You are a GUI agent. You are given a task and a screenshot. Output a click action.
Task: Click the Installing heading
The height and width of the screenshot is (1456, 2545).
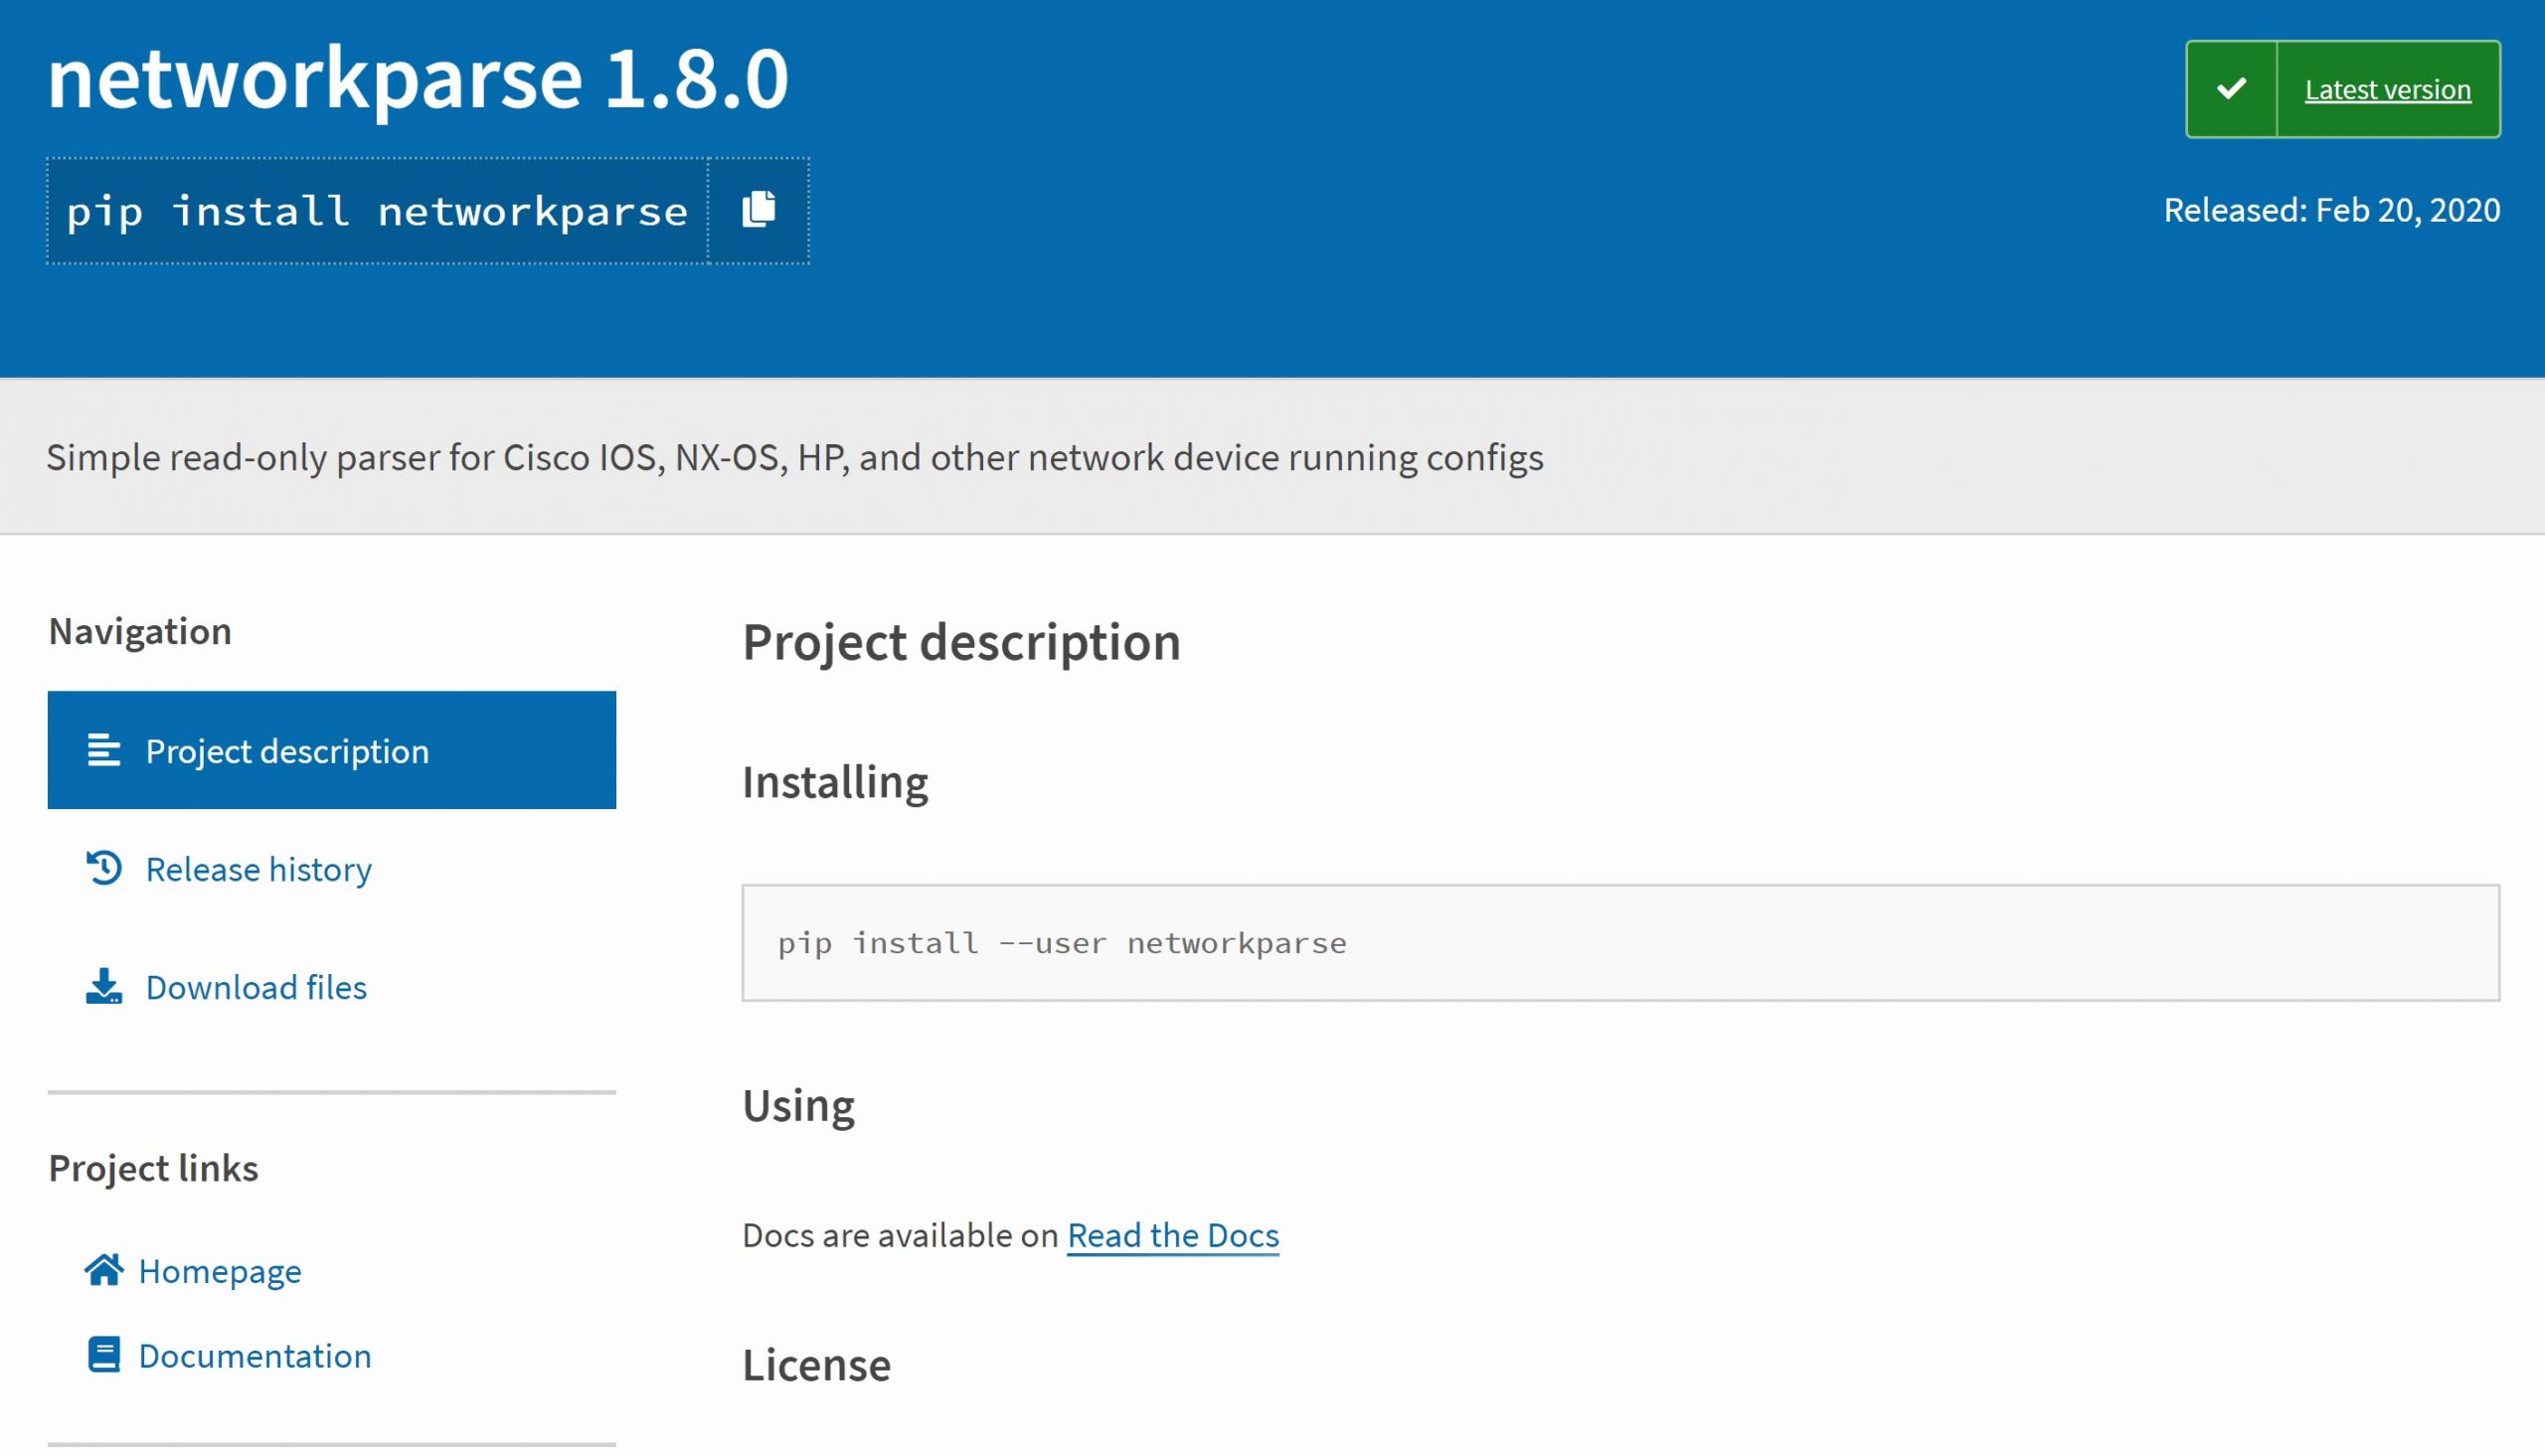834,782
